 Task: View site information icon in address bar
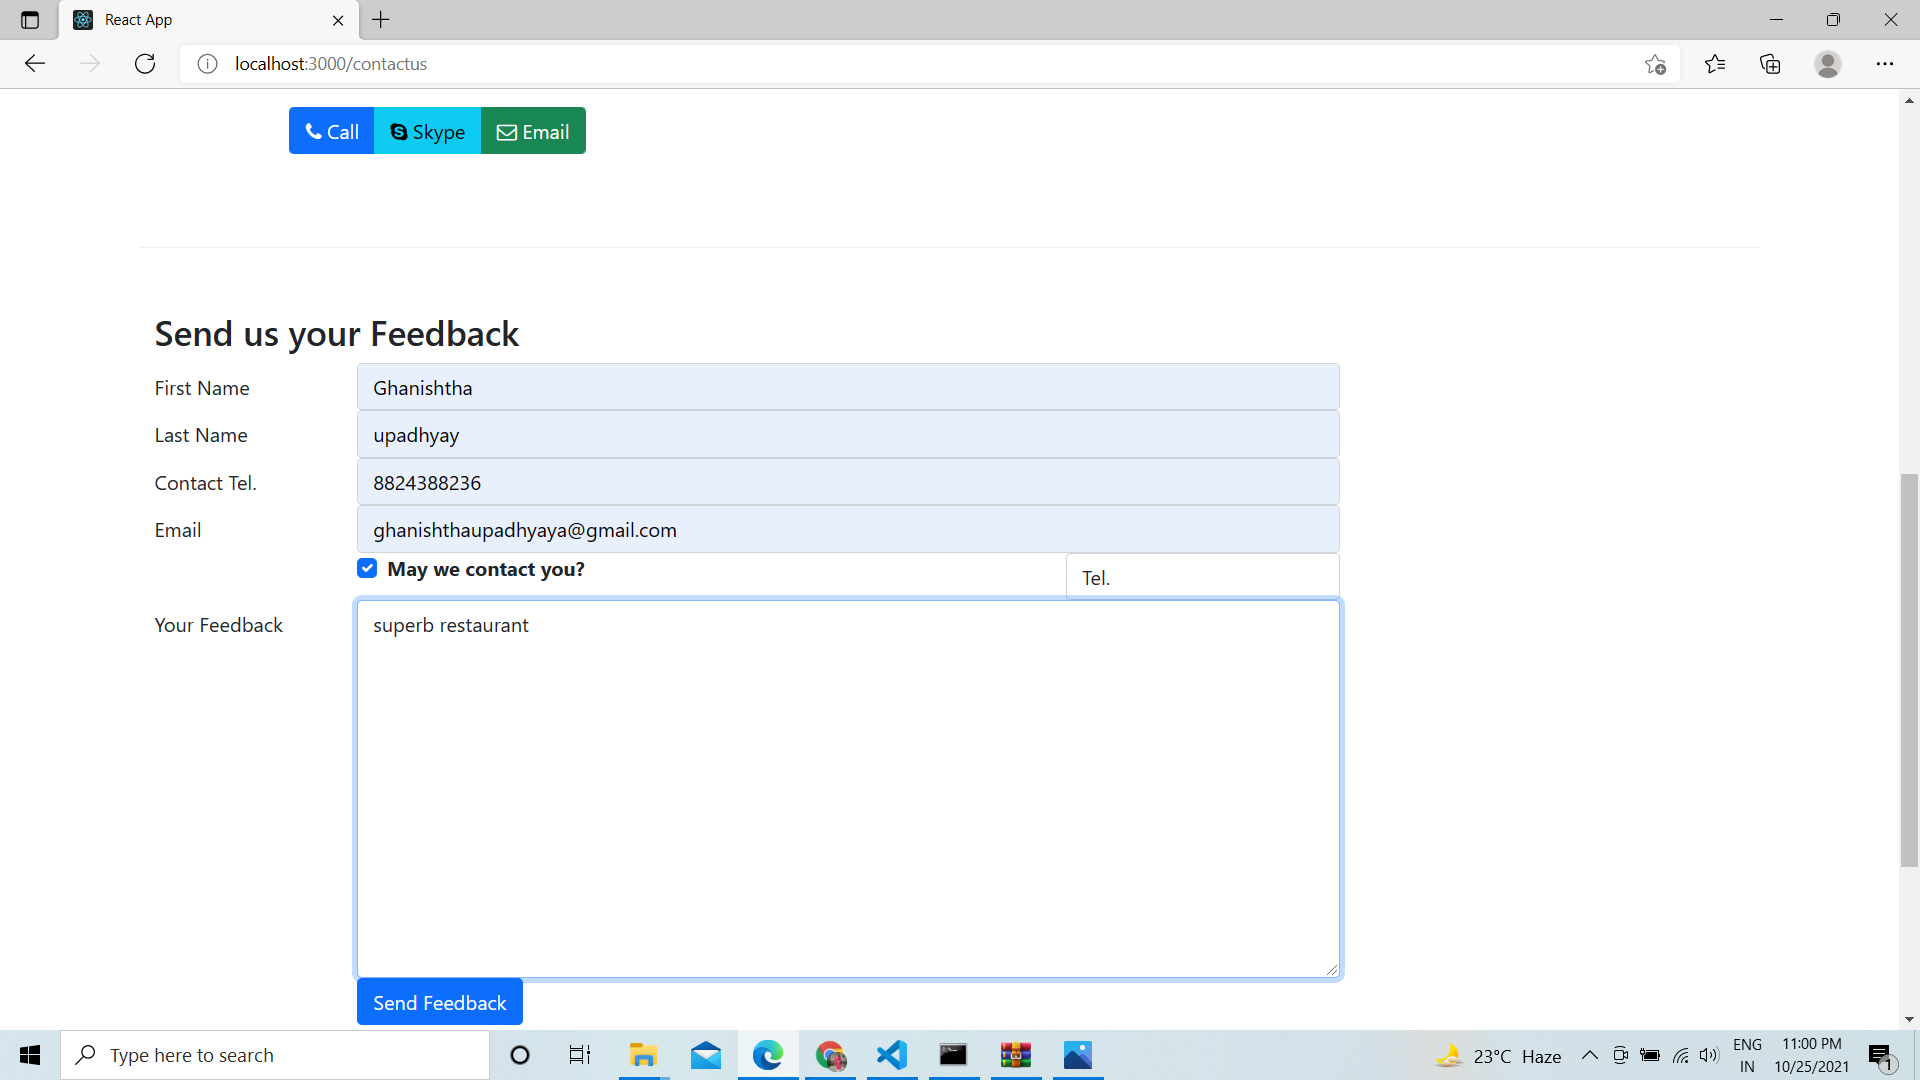(x=207, y=64)
